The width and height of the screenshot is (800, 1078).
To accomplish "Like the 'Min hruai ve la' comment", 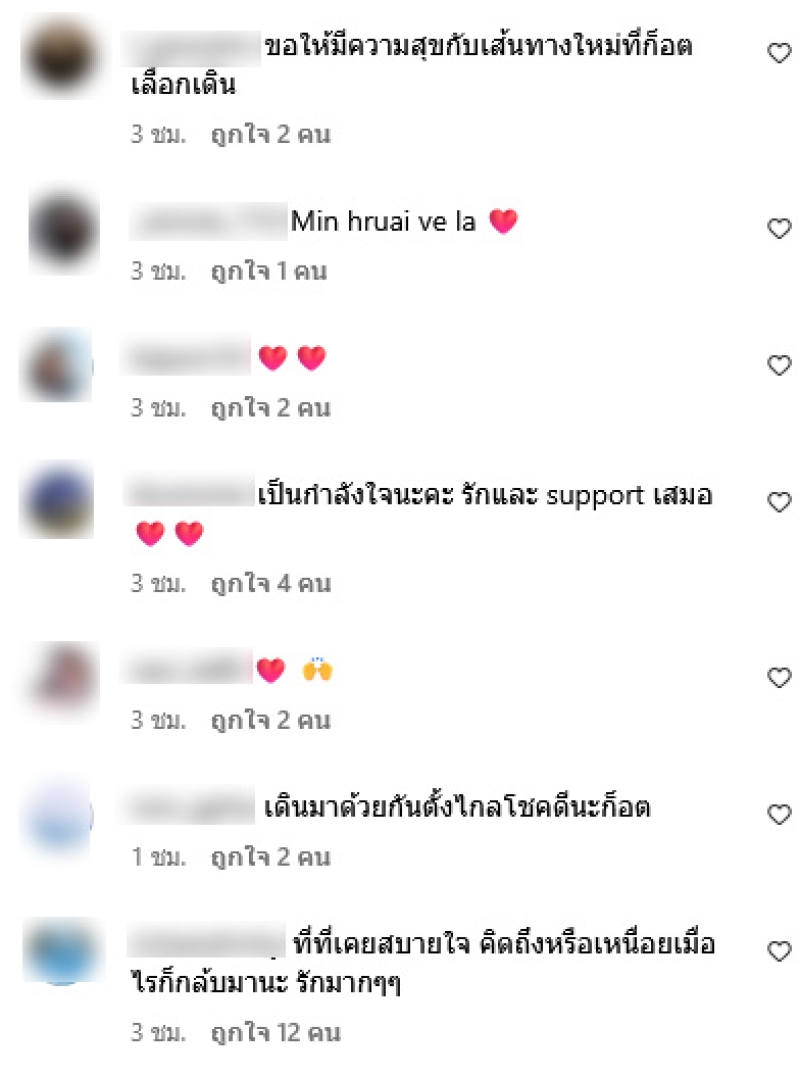I will click(x=779, y=228).
